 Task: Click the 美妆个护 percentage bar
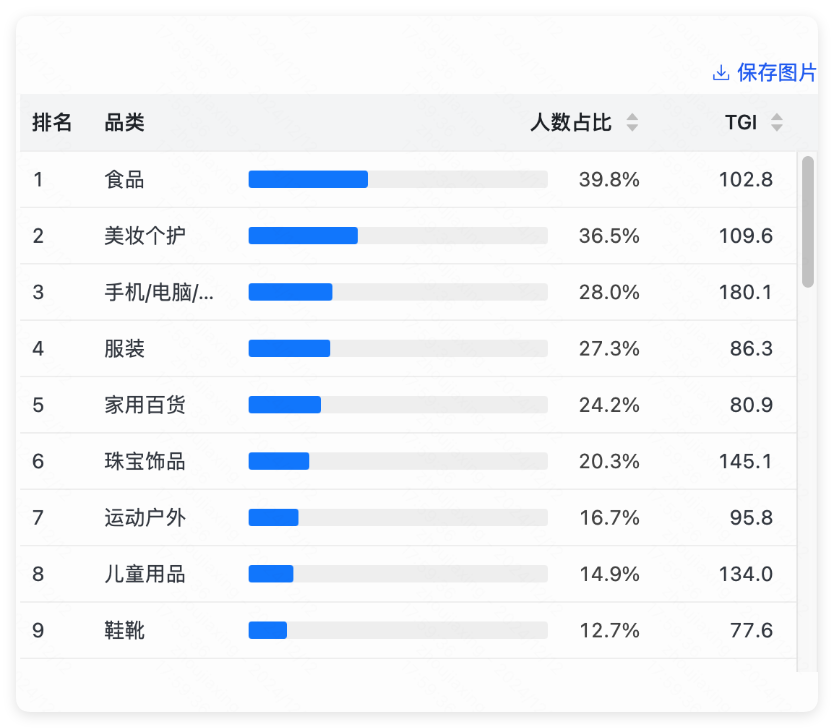(397, 236)
